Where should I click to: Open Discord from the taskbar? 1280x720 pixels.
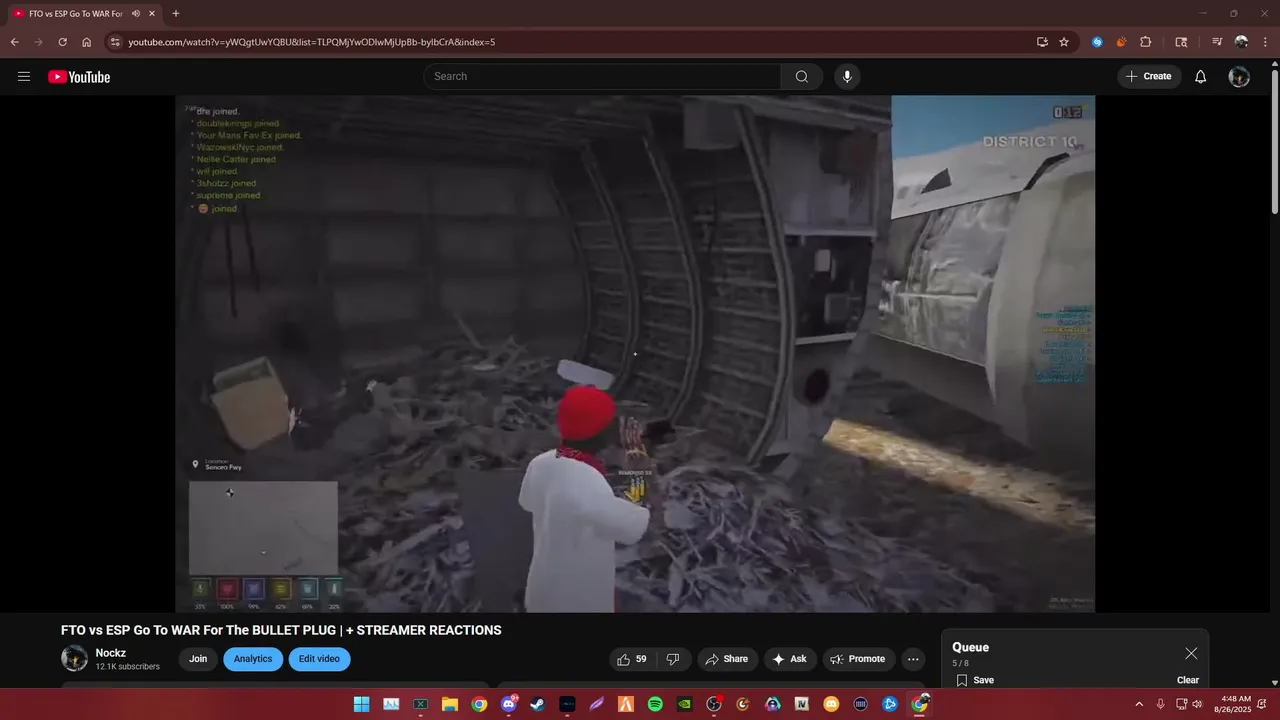[508, 704]
